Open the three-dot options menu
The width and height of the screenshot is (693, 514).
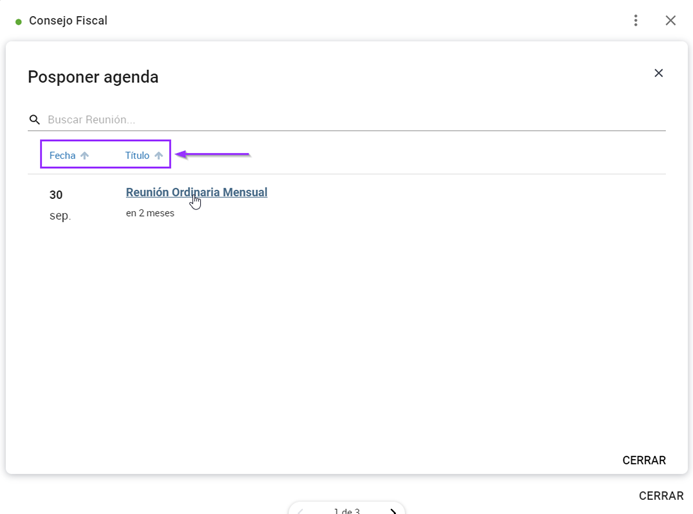coord(636,20)
